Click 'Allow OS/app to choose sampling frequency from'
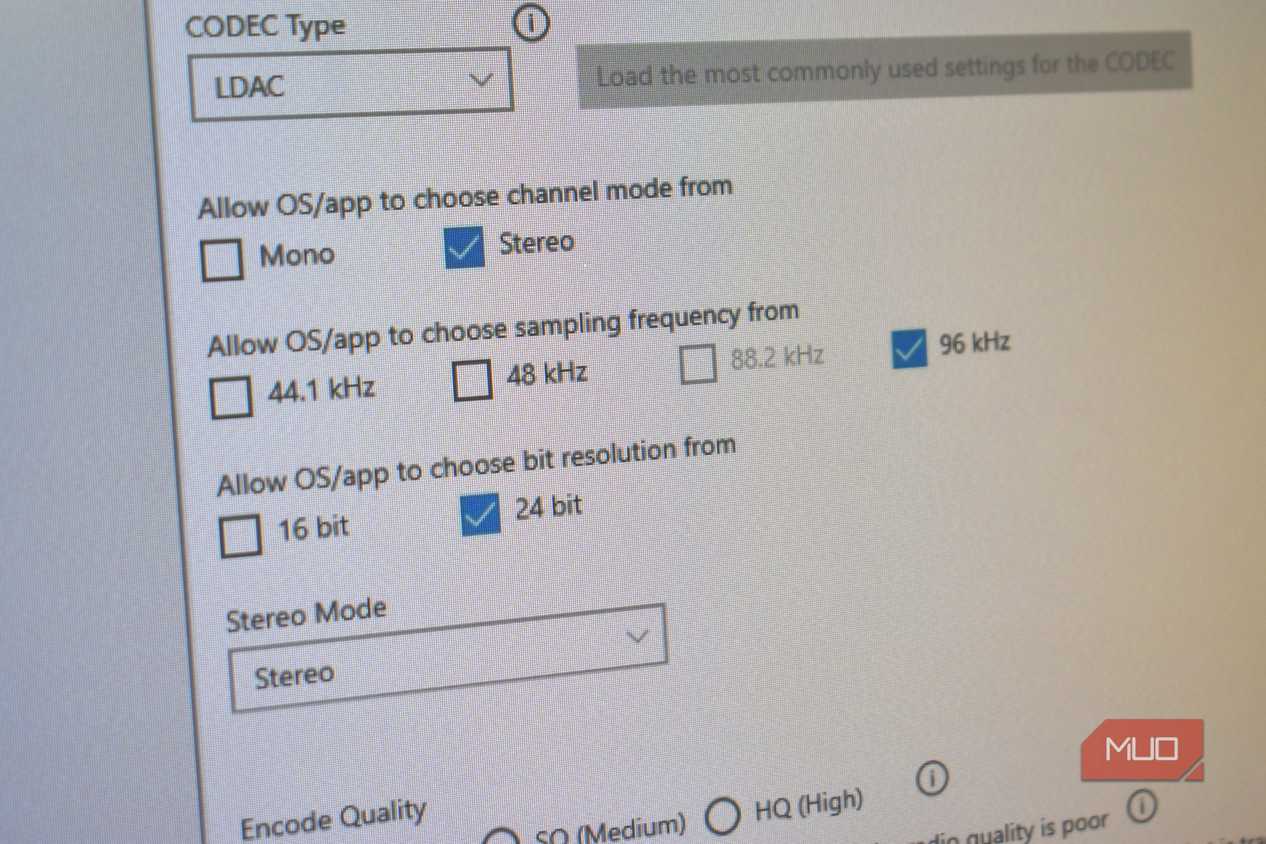This screenshot has width=1266, height=844. coord(503,329)
